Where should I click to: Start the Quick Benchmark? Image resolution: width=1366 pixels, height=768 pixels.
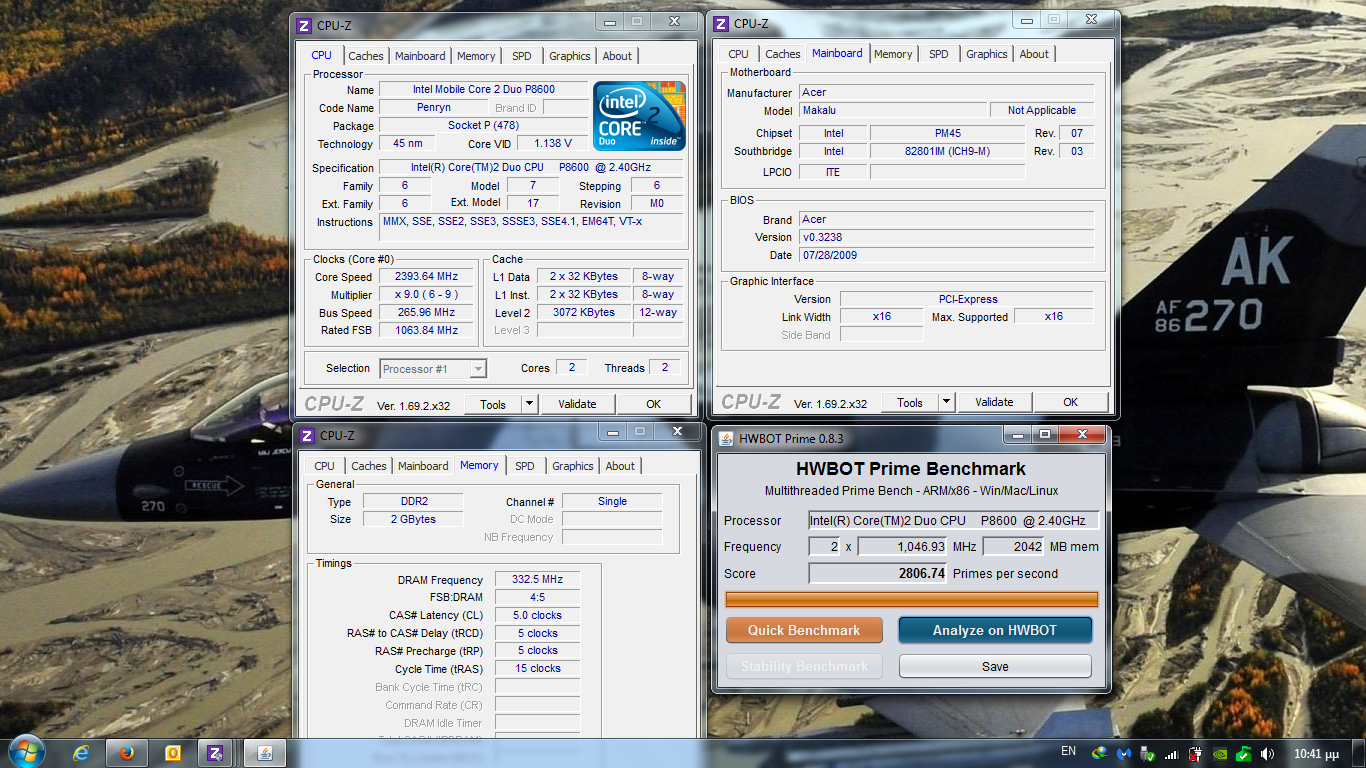tap(804, 630)
